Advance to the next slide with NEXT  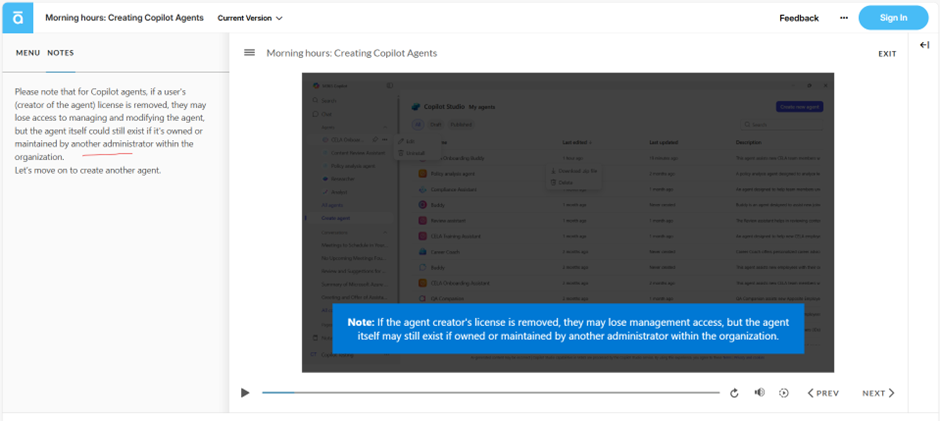click(x=878, y=393)
